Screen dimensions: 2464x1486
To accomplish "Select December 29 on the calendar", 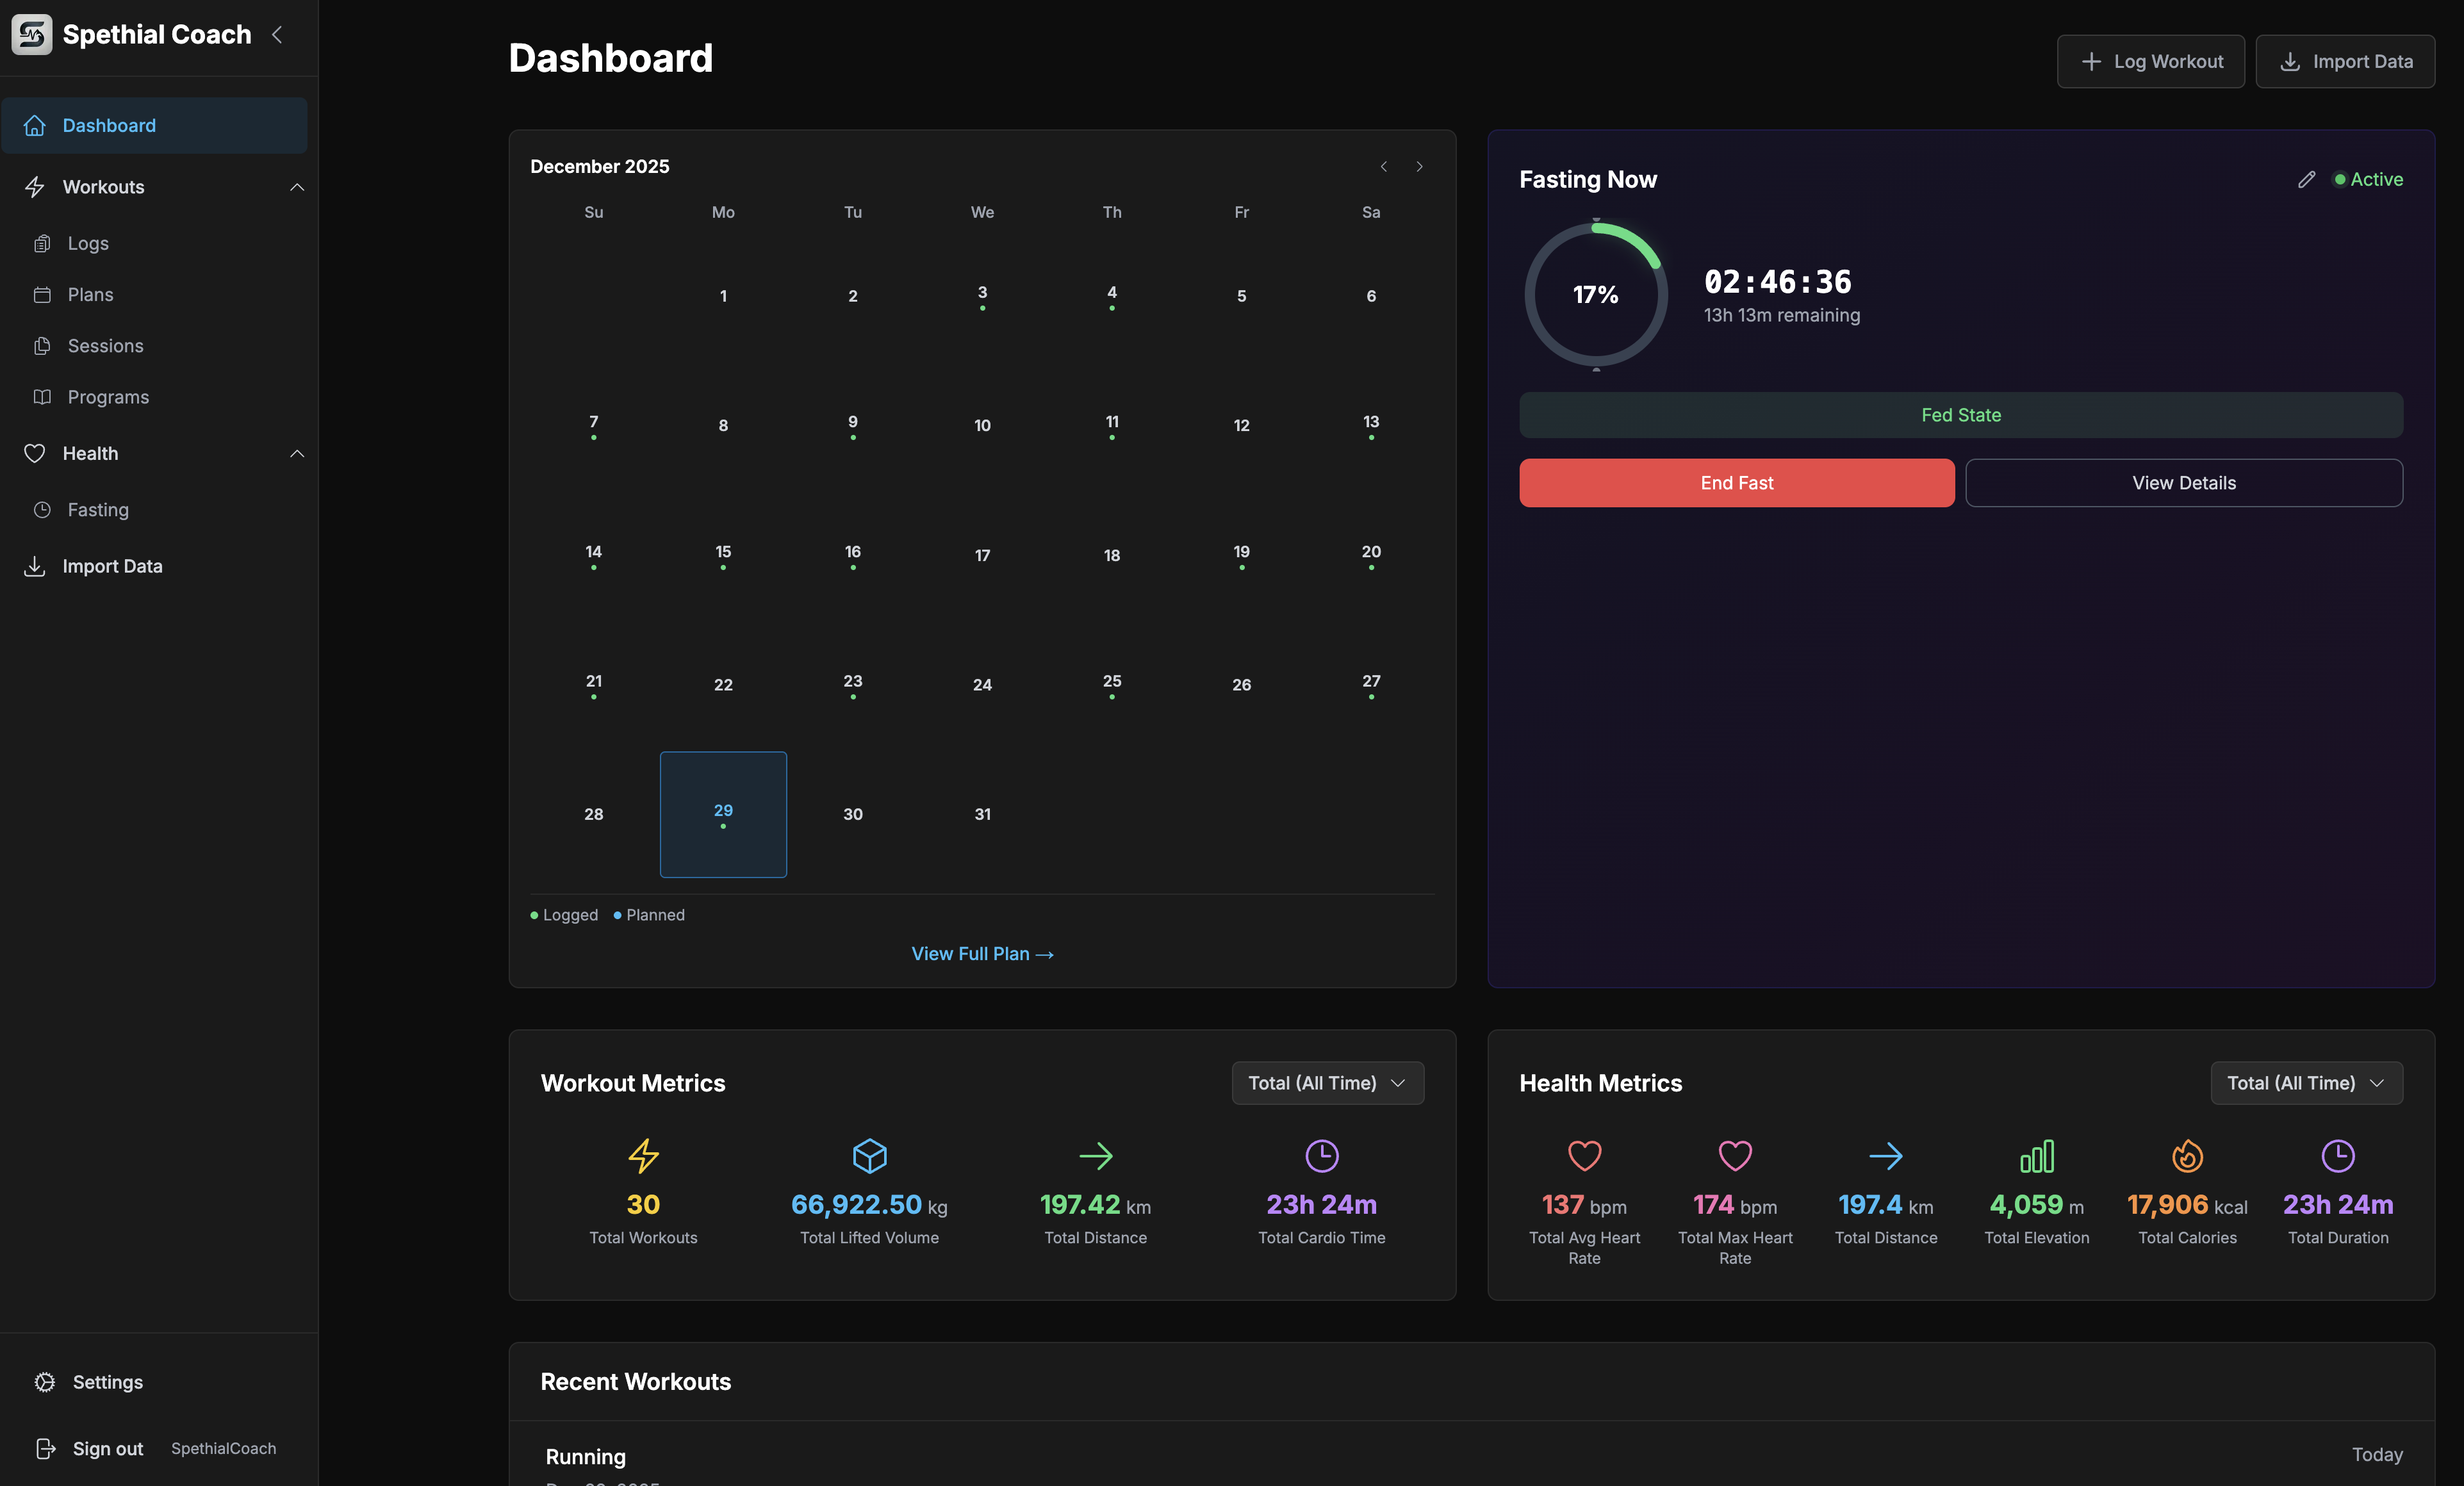I will click(722, 814).
